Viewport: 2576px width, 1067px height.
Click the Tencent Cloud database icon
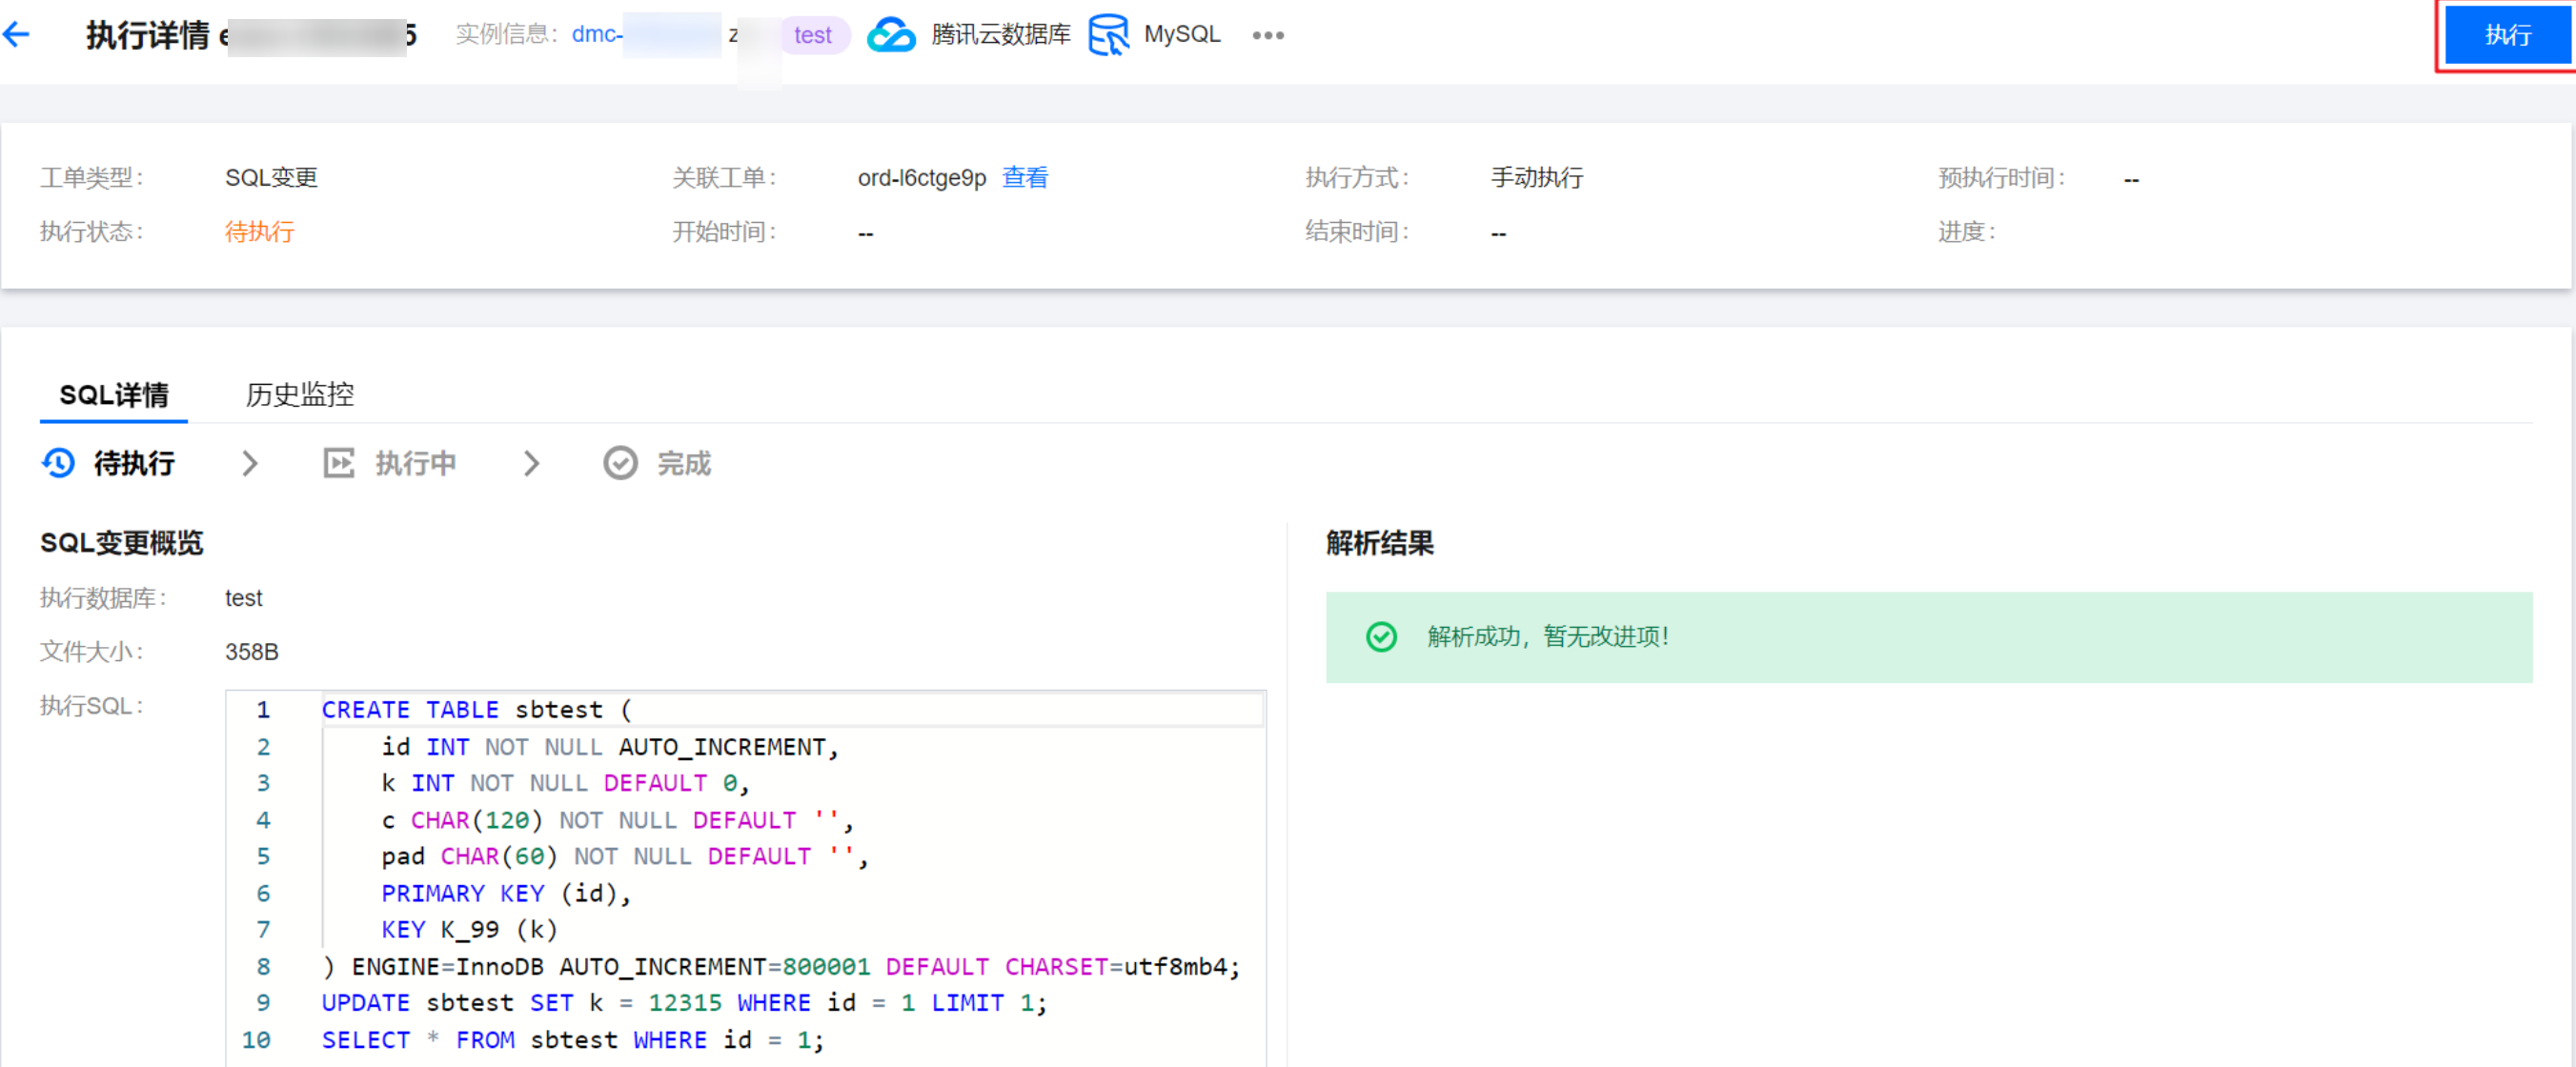[x=890, y=35]
